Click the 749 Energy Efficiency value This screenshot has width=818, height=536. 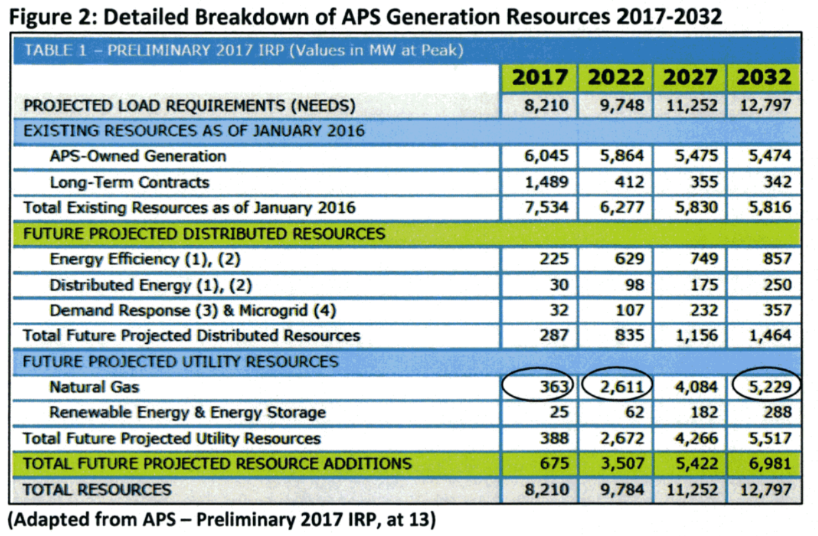pyautogui.click(x=704, y=259)
